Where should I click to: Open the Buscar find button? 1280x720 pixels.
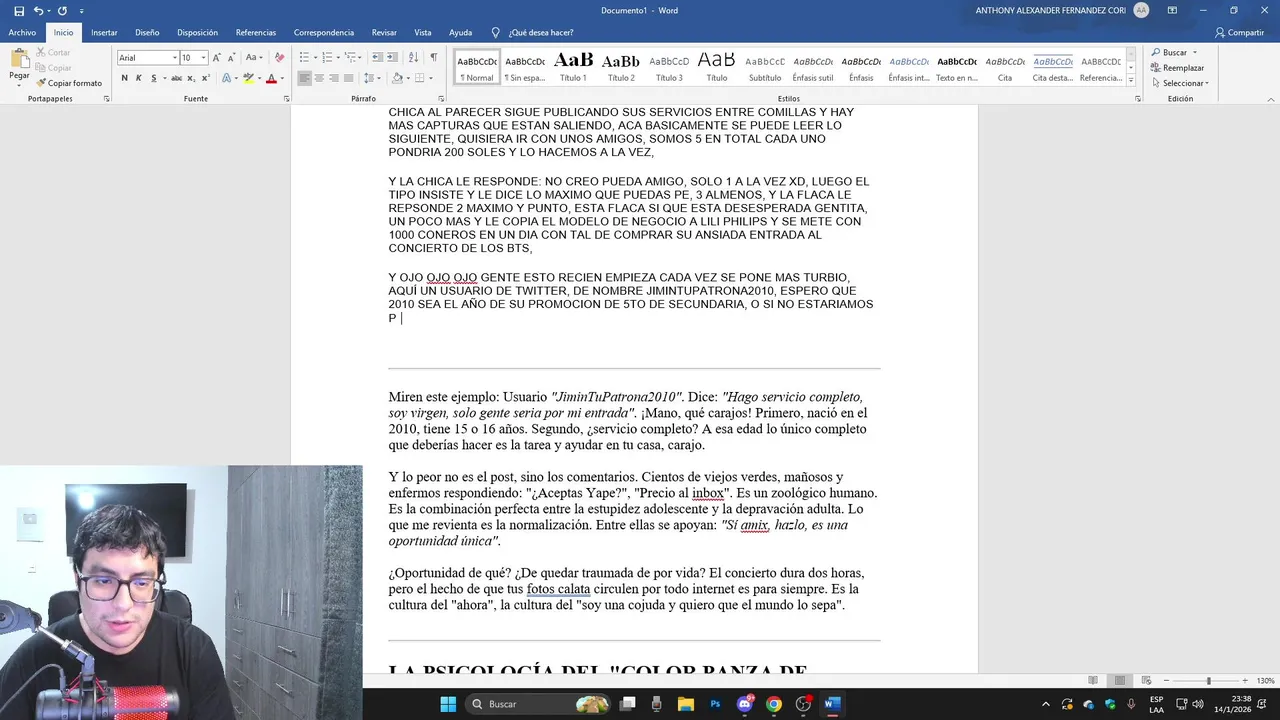[x=1169, y=53]
